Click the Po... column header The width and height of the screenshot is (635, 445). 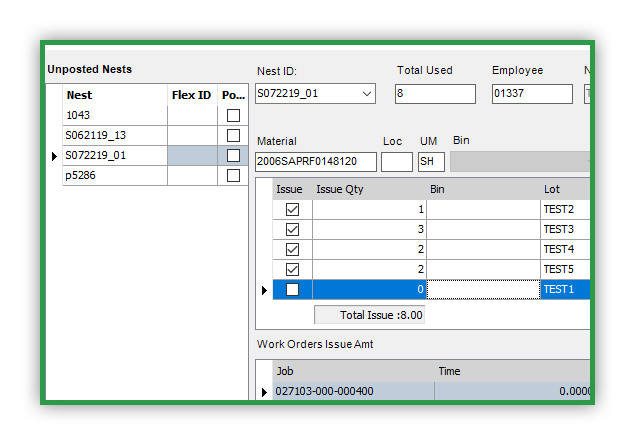[x=233, y=95]
